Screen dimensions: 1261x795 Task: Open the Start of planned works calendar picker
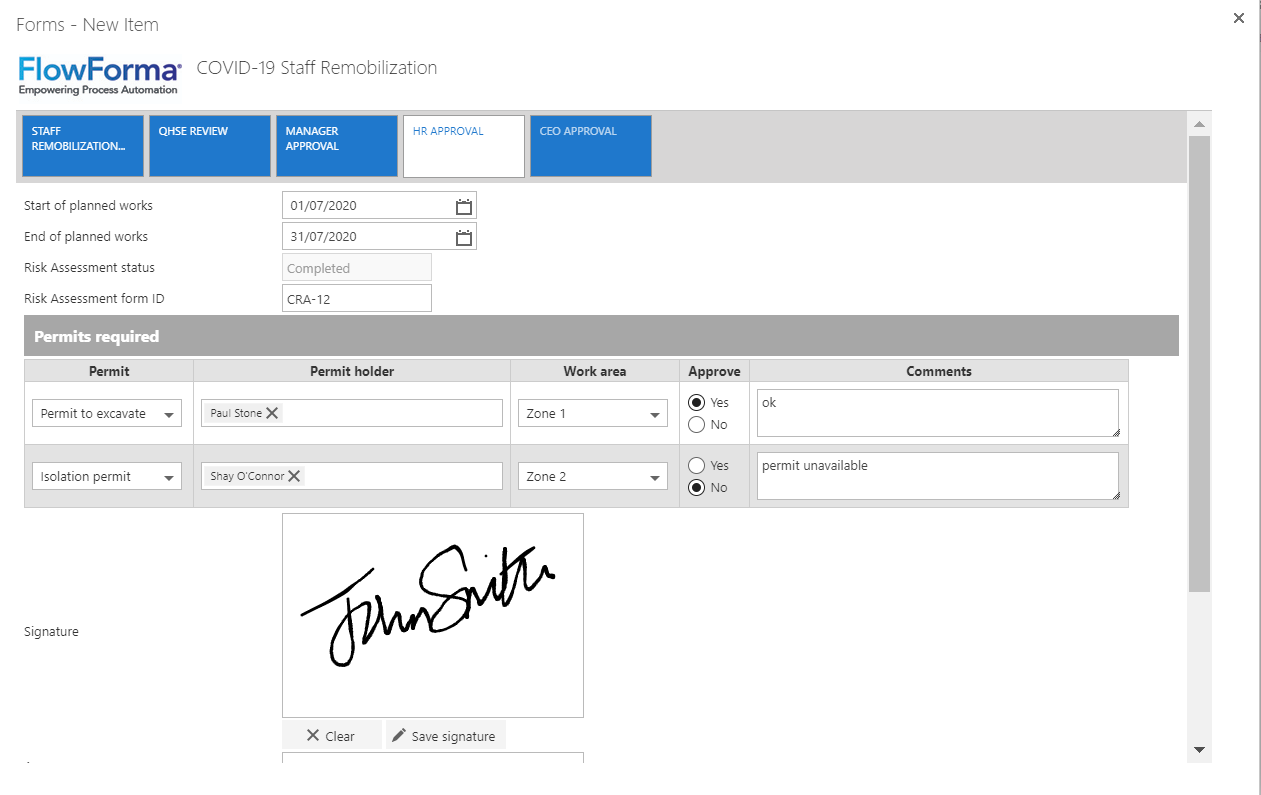tap(462, 205)
